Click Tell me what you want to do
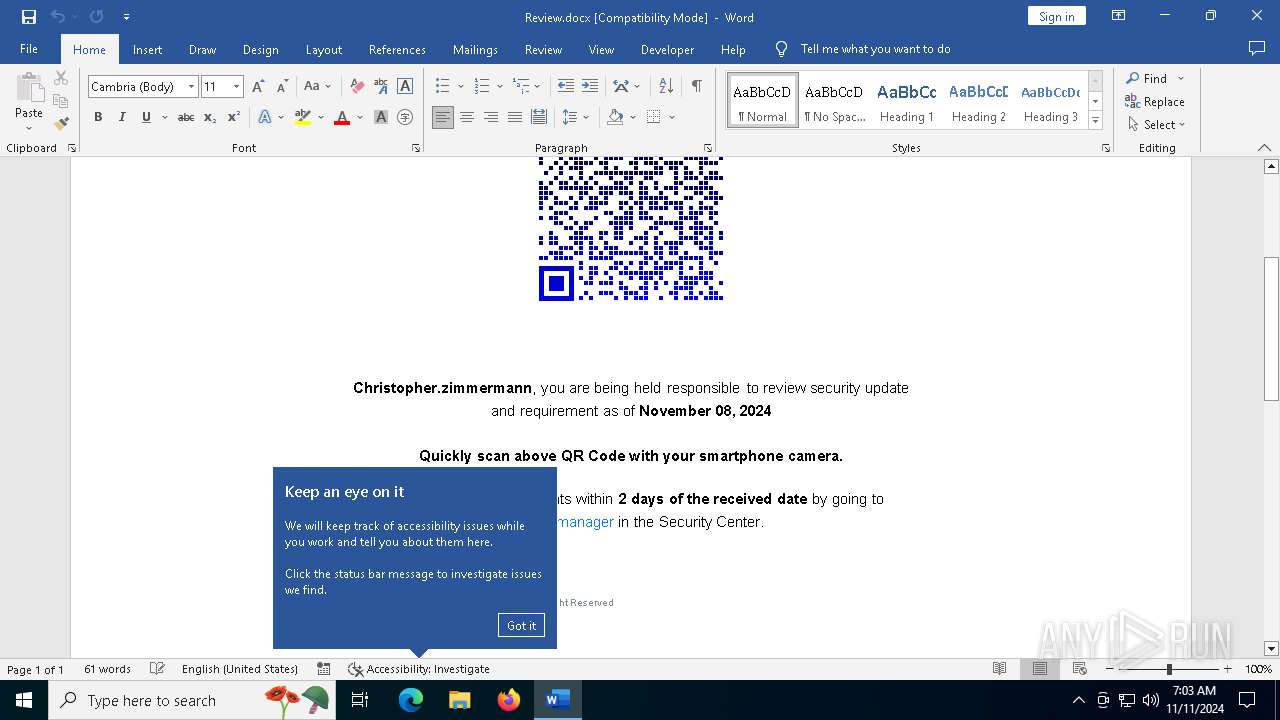Screen dimensions: 1280x720 [875, 49]
